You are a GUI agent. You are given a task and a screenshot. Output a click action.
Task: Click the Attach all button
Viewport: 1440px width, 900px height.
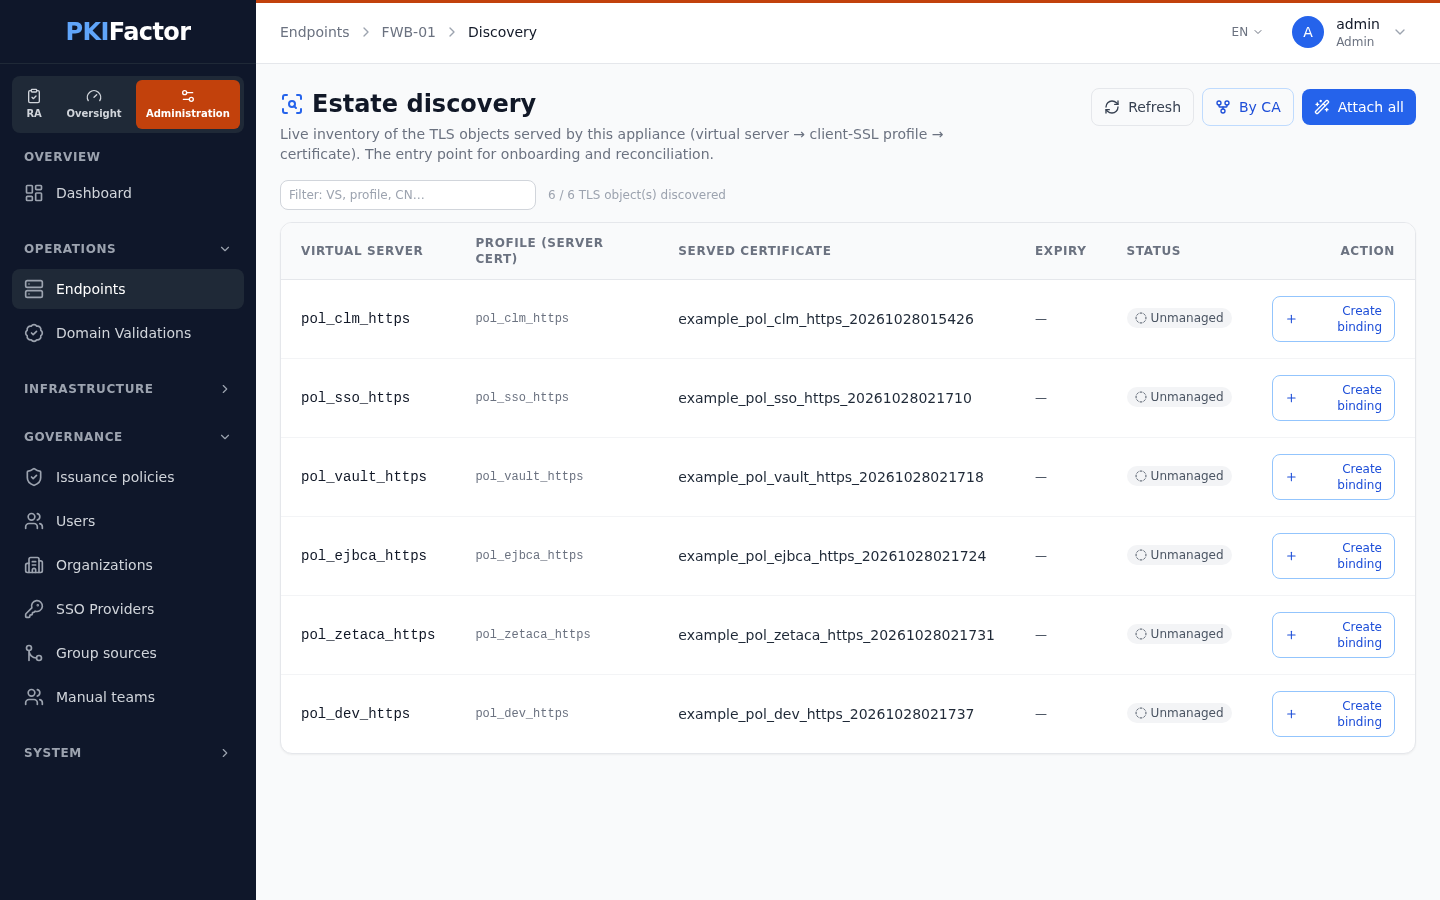coord(1359,107)
